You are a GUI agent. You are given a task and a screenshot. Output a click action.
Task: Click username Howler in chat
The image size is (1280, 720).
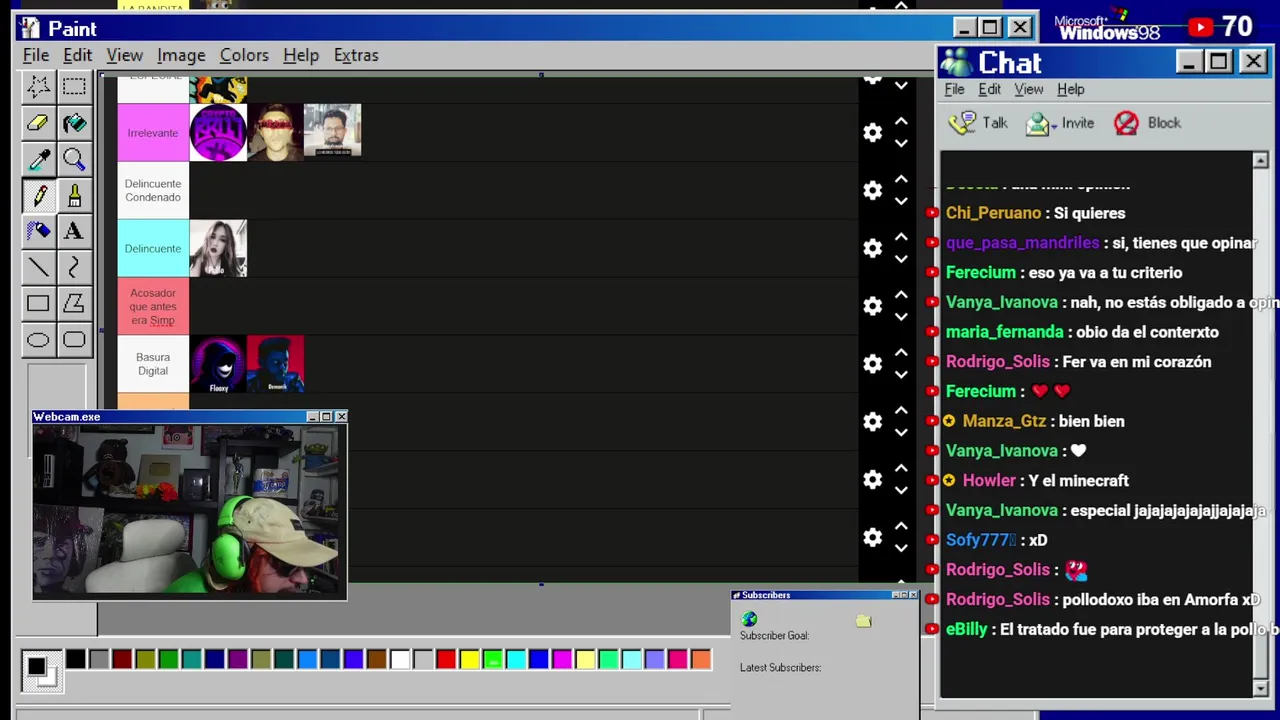tap(989, 481)
